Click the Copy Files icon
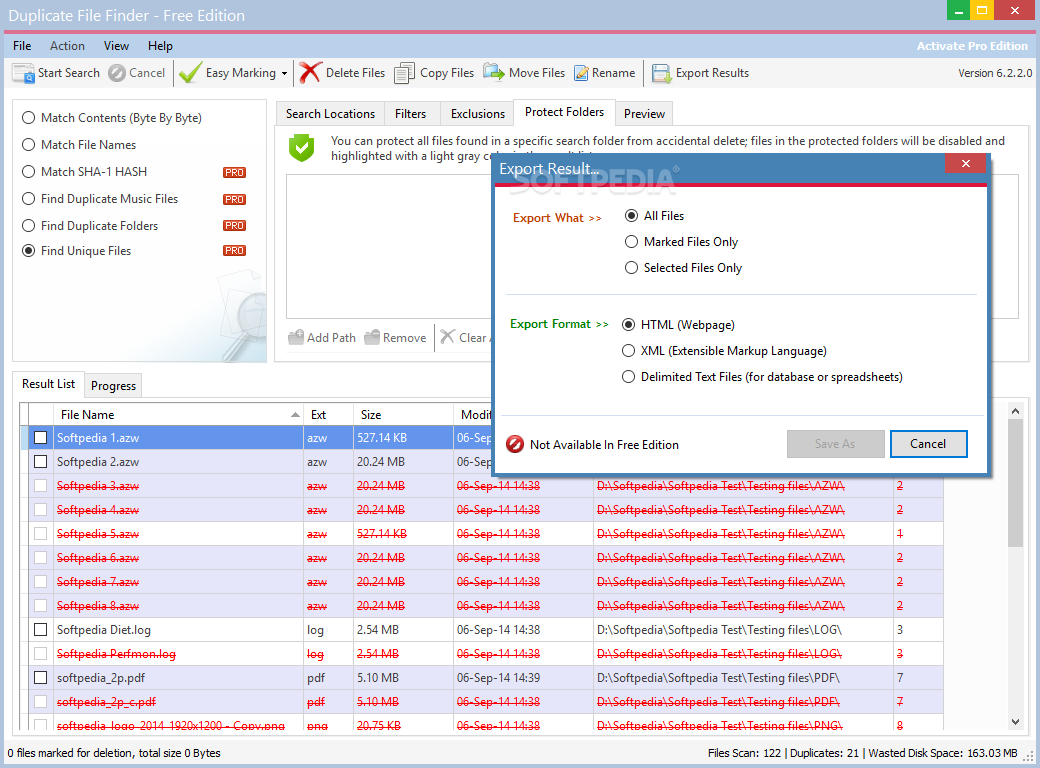1040x768 pixels. pos(405,73)
